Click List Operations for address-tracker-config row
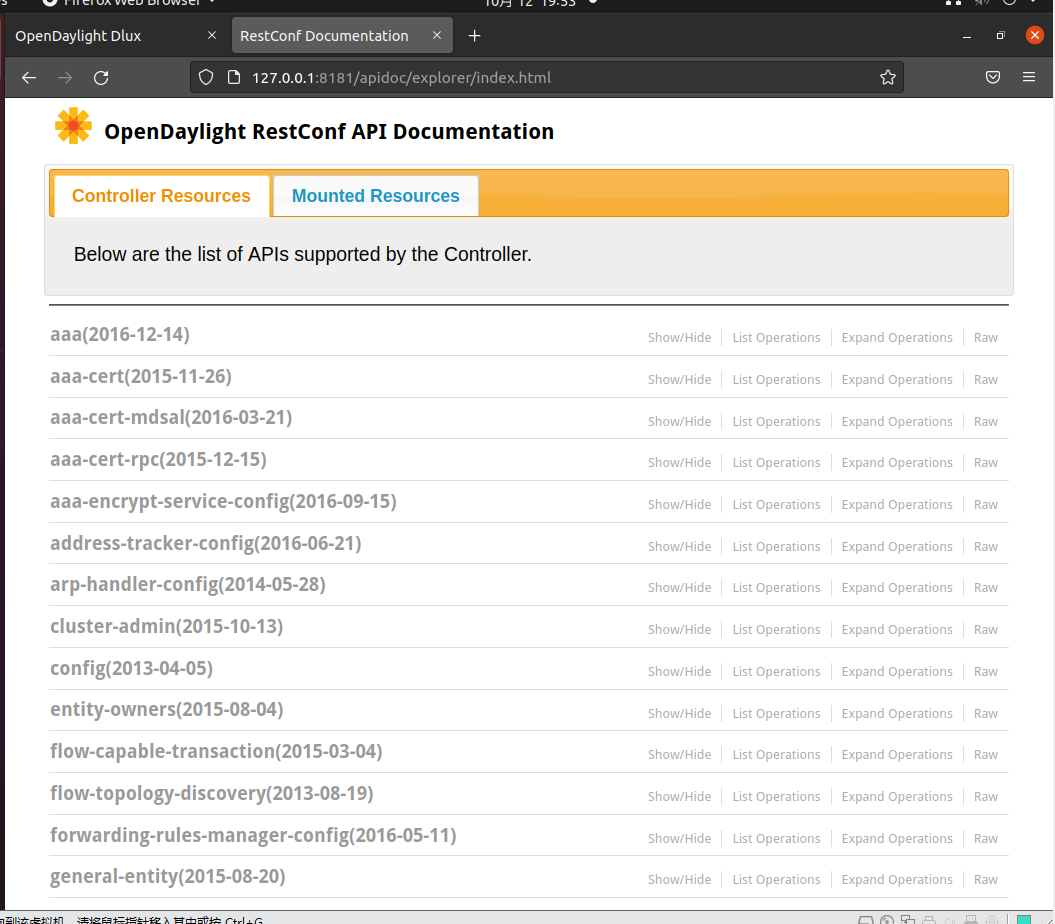Screen dimensions: 1055x924 [776, 546]
